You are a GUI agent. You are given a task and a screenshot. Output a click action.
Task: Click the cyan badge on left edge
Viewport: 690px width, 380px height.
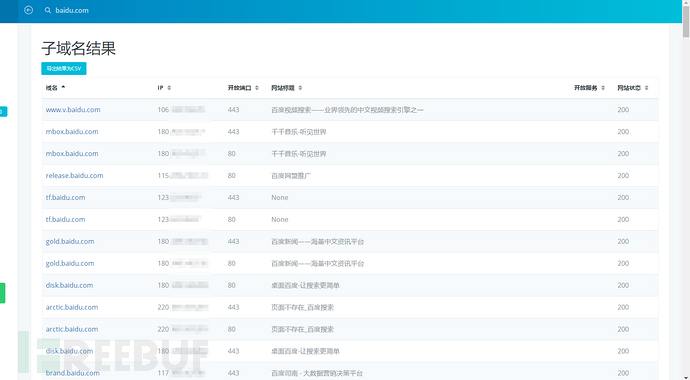(x=3, y=112)
